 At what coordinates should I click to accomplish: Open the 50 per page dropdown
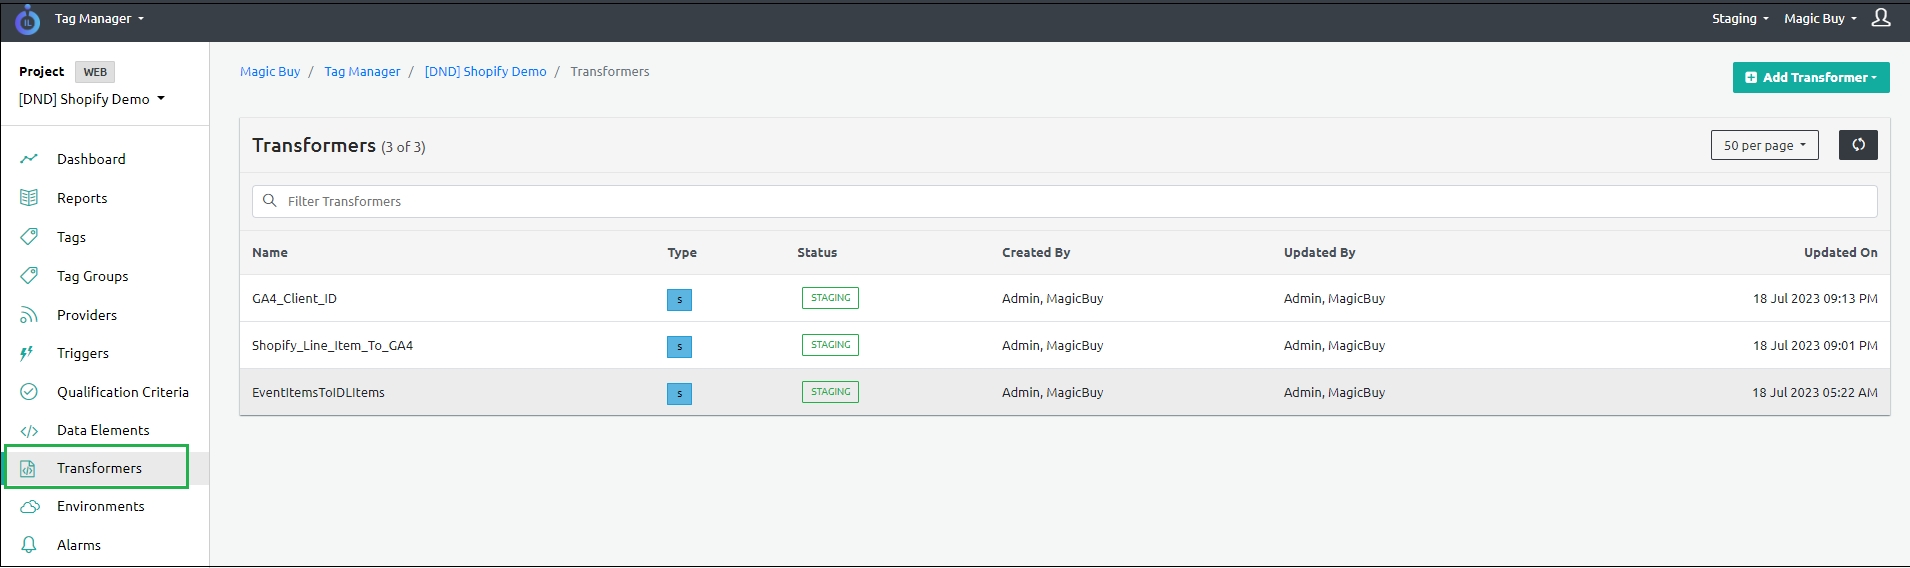1764,145
